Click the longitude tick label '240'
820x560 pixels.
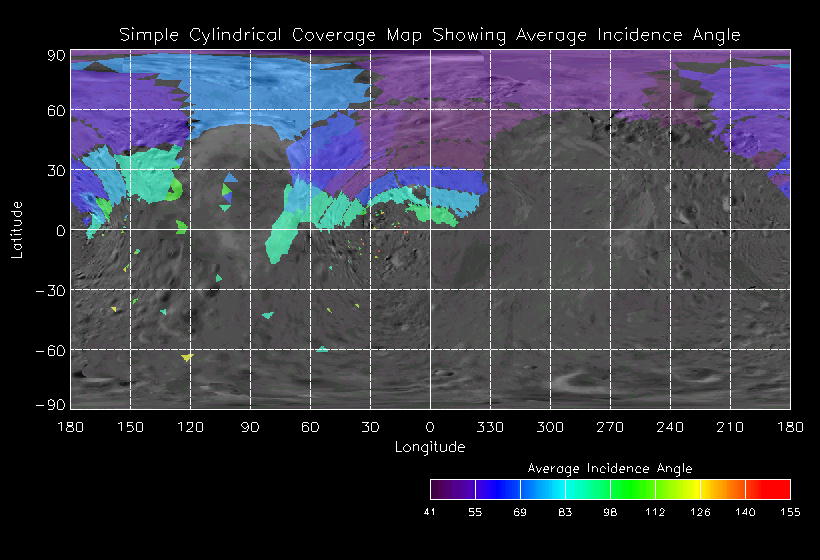point(670,427)
